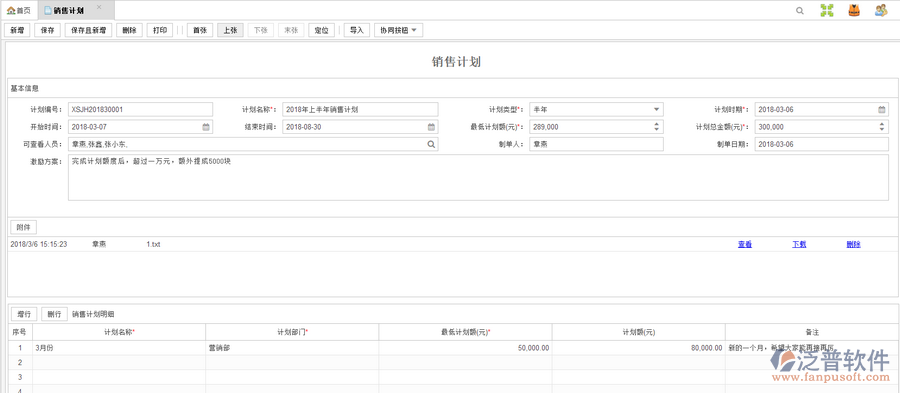Screen dimensions: 900x393
Task: Go to first record with 首张
Action: pyautogui.click(x=200, y=30)
